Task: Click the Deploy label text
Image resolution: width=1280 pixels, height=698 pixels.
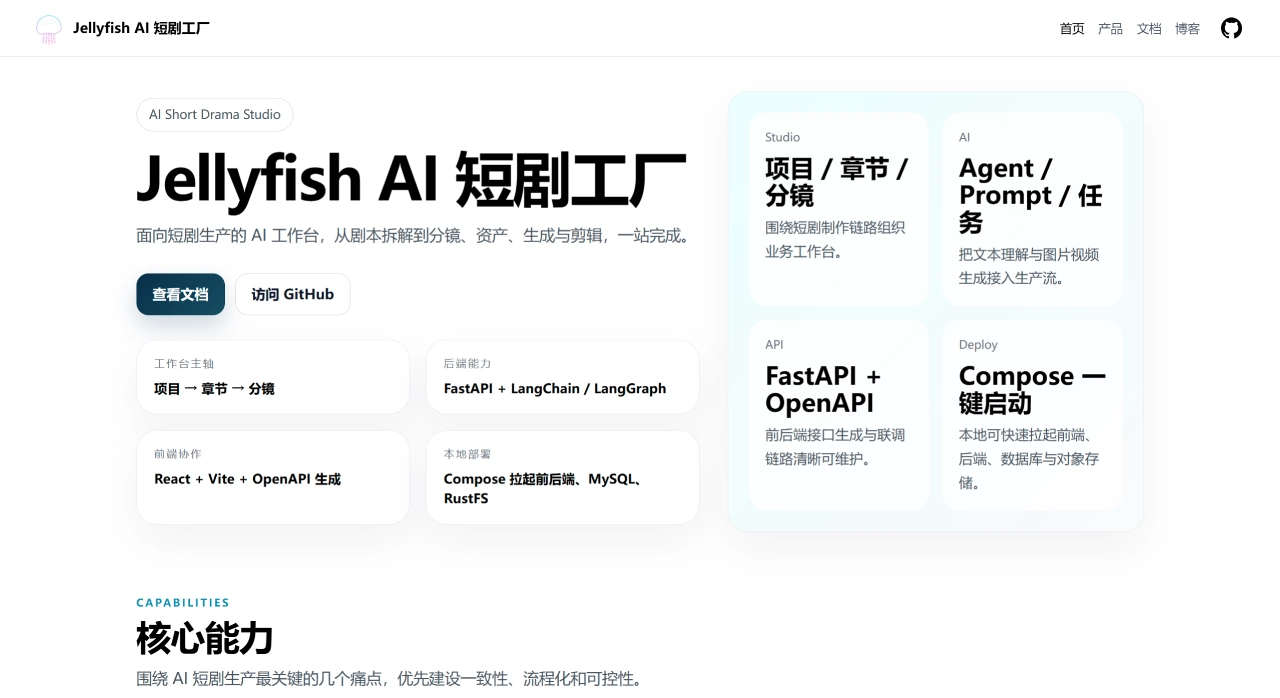Action: (x=978, y=345)
